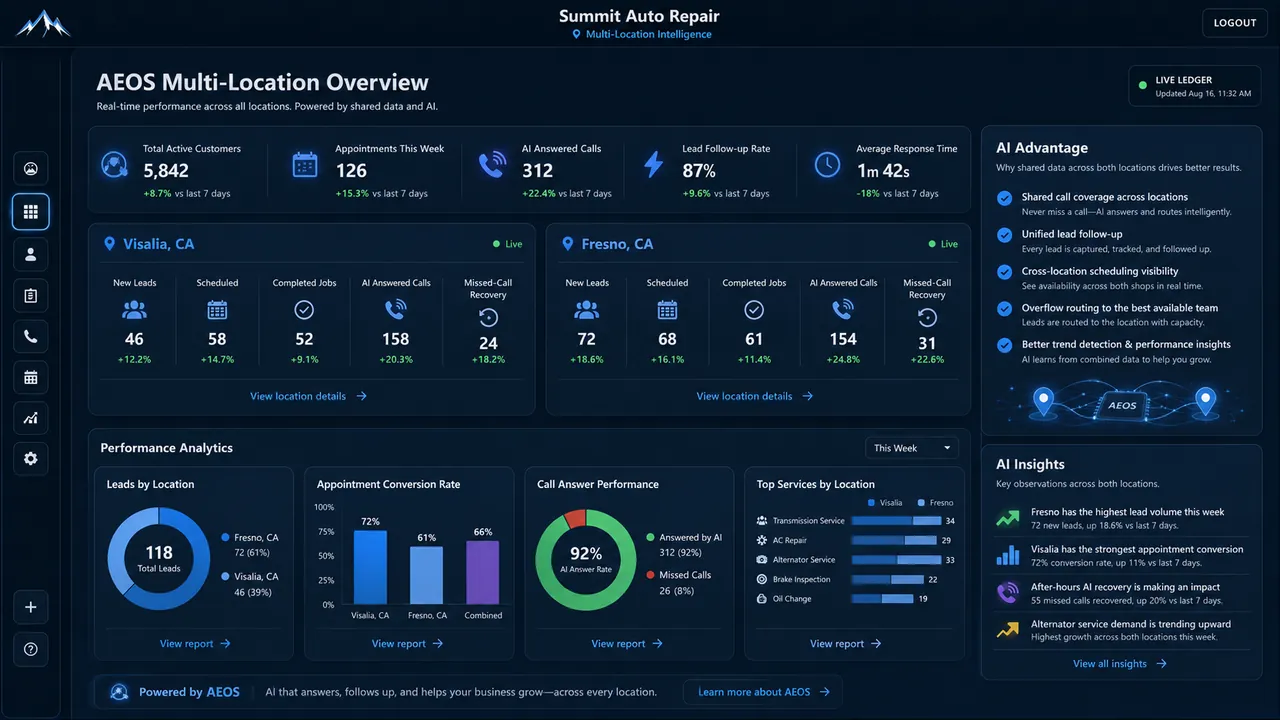Screen dimensions: 1280x720
Task: Click the Powered by AEOS logo icon
Action: click(119, 692)
